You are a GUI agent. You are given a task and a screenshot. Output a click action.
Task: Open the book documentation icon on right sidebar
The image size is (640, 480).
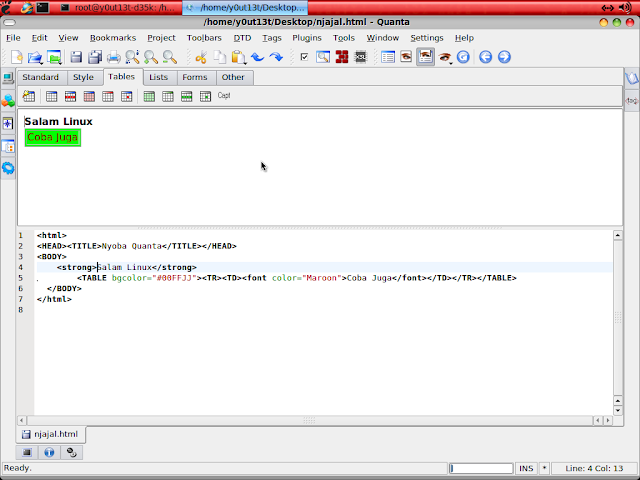632,78
